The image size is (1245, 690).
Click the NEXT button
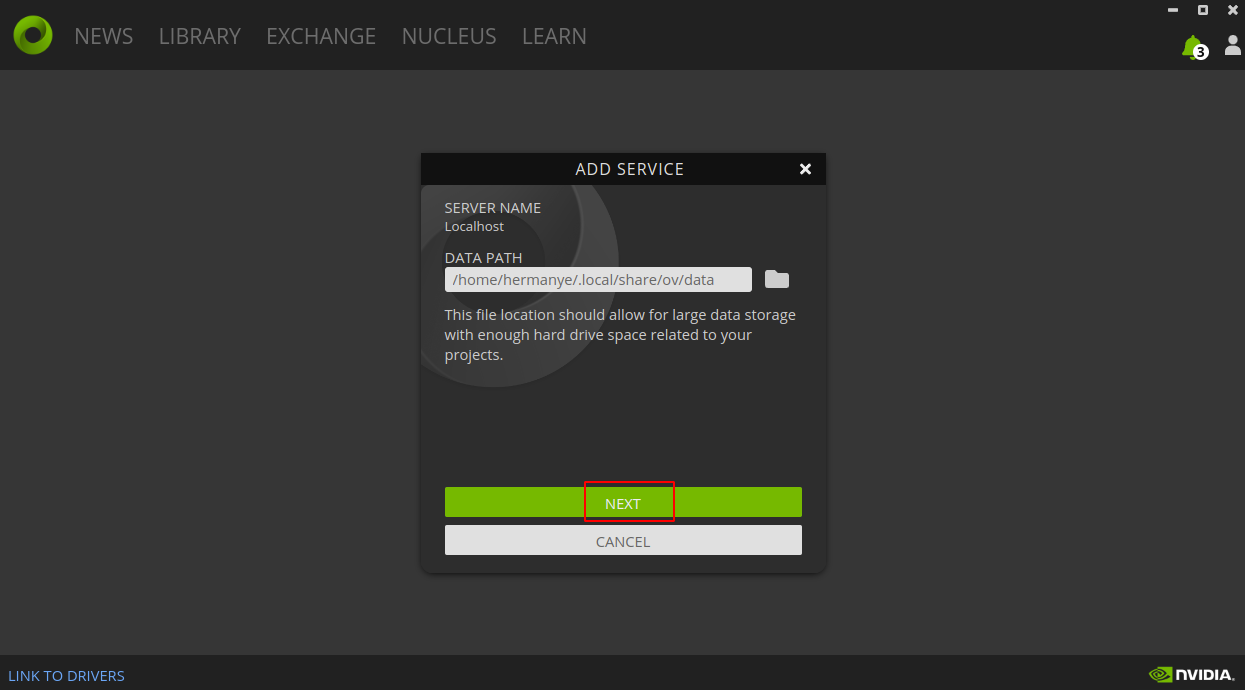[x=623, y=502]
